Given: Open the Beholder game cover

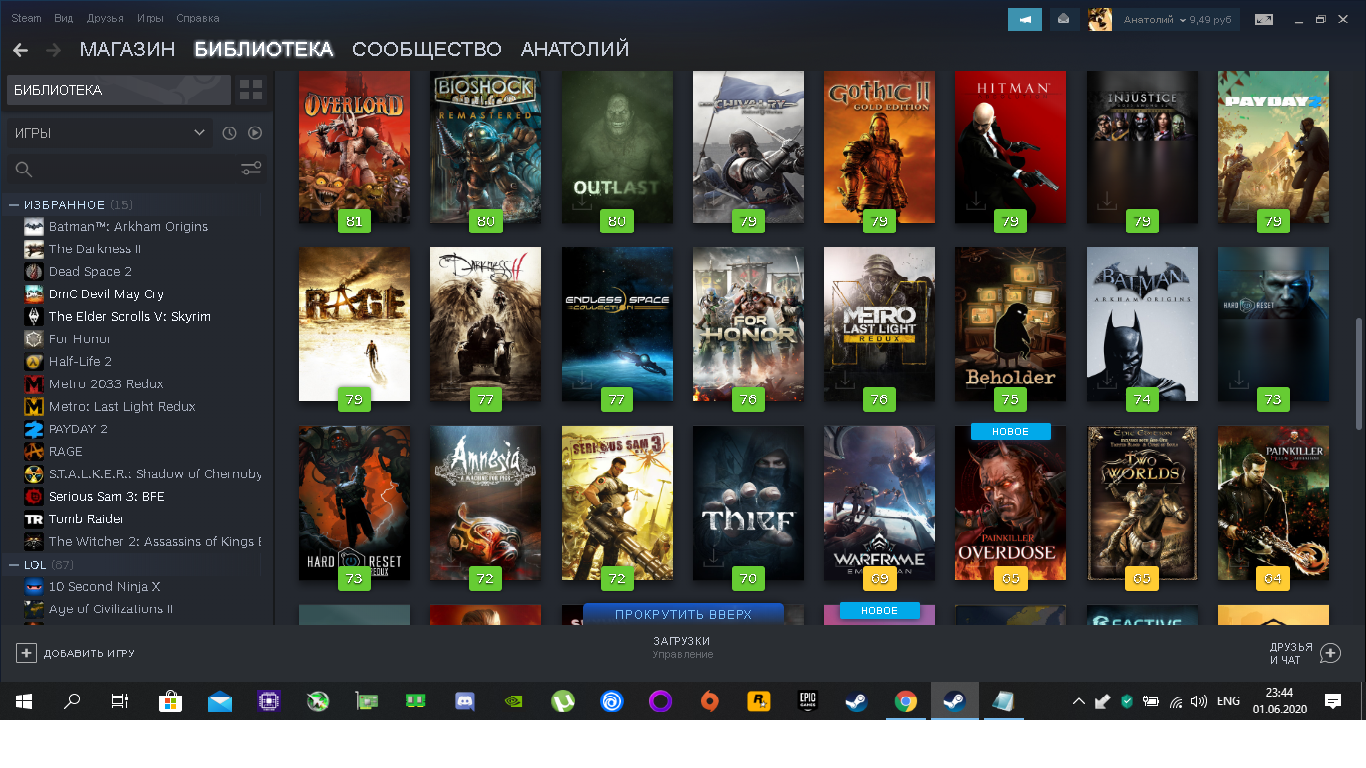Looking at the screenshot, I should pyautogui.click(x=1010, y=324).
